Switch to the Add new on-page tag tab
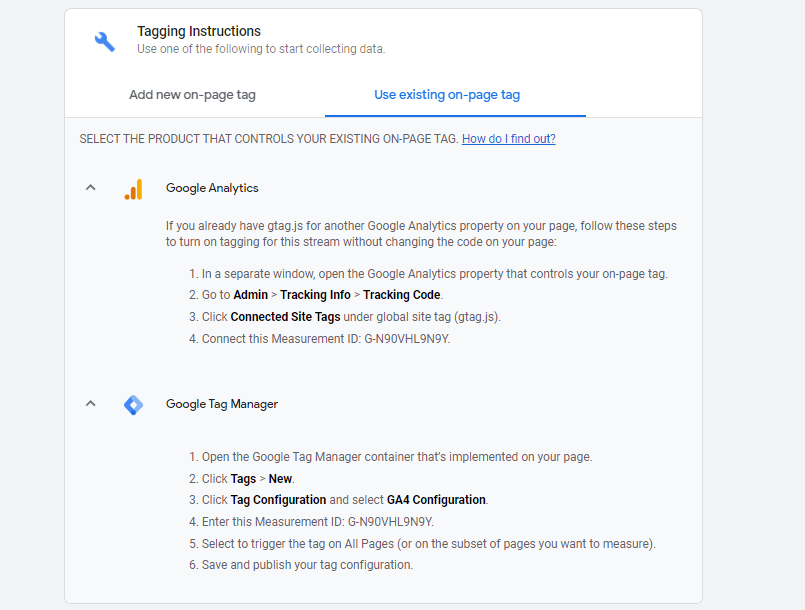 (x=192, y=95)
